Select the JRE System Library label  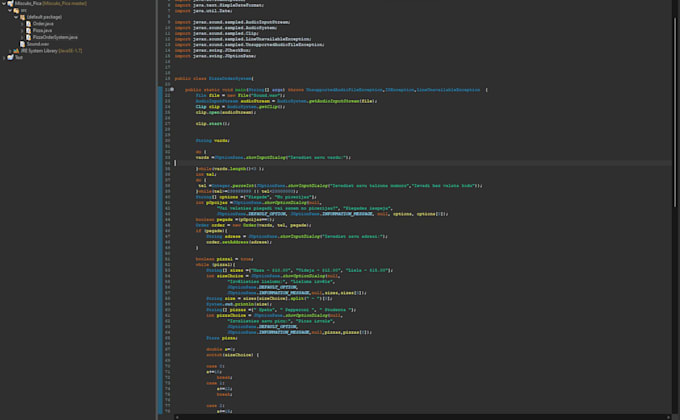click(x=39, y=51)
